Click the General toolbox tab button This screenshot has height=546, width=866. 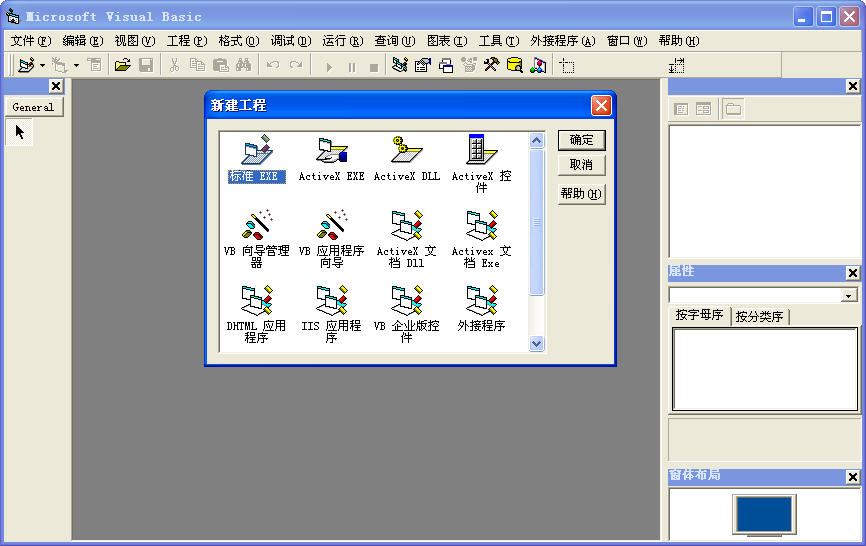click(x=33, y=107)
